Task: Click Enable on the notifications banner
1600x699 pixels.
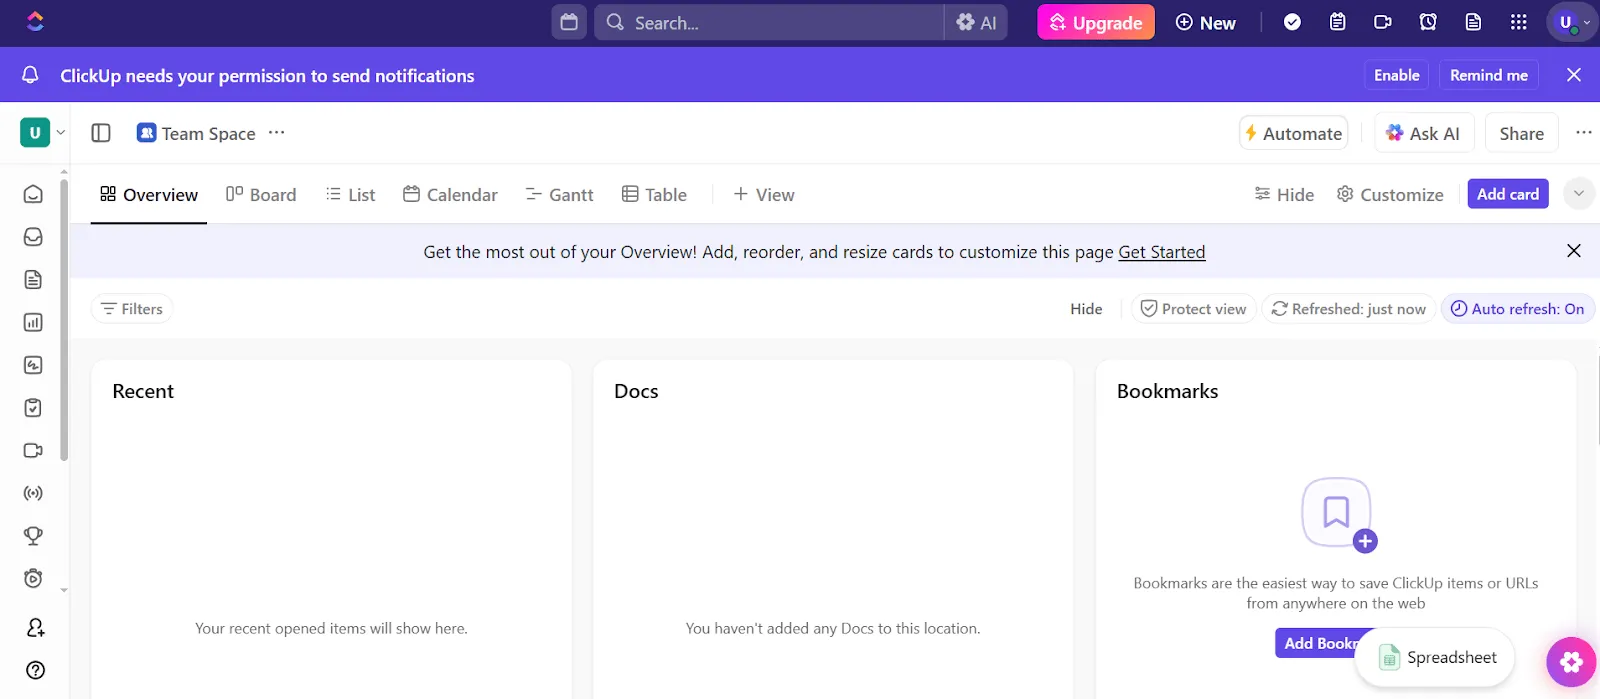Action: [x=1397, y=75]
